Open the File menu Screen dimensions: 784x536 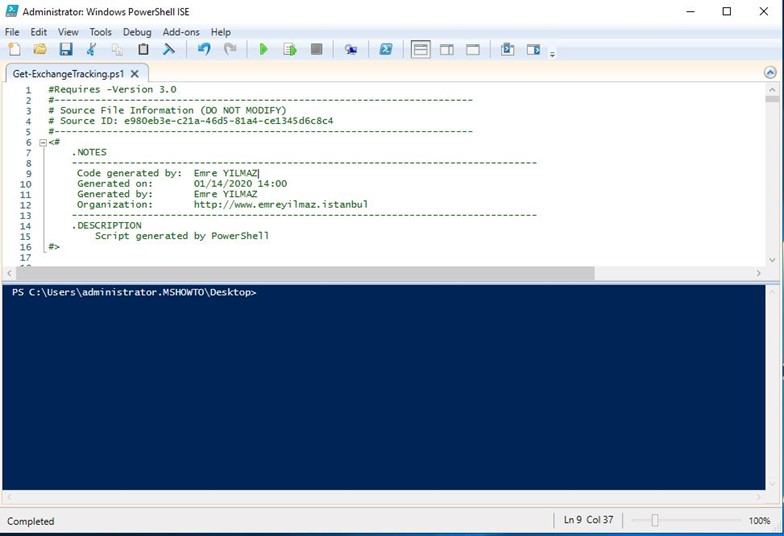pyautogui.click(x=12, y=32)
